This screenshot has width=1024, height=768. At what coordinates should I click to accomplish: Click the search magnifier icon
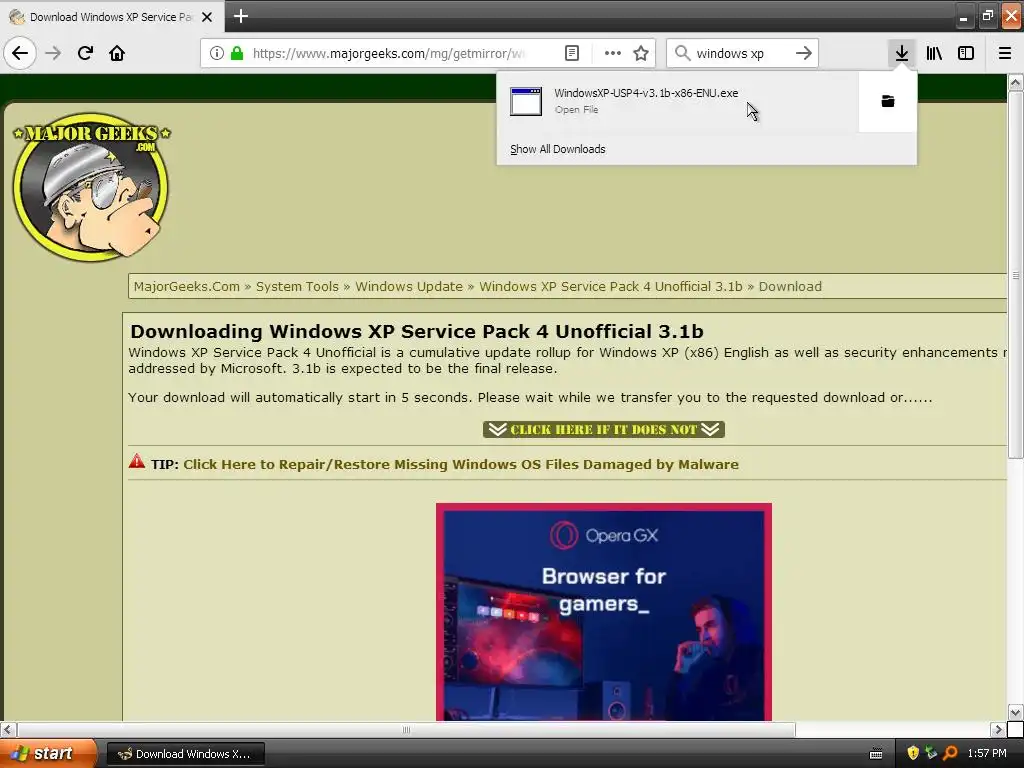pyautogui.click(x=682, y=54)
